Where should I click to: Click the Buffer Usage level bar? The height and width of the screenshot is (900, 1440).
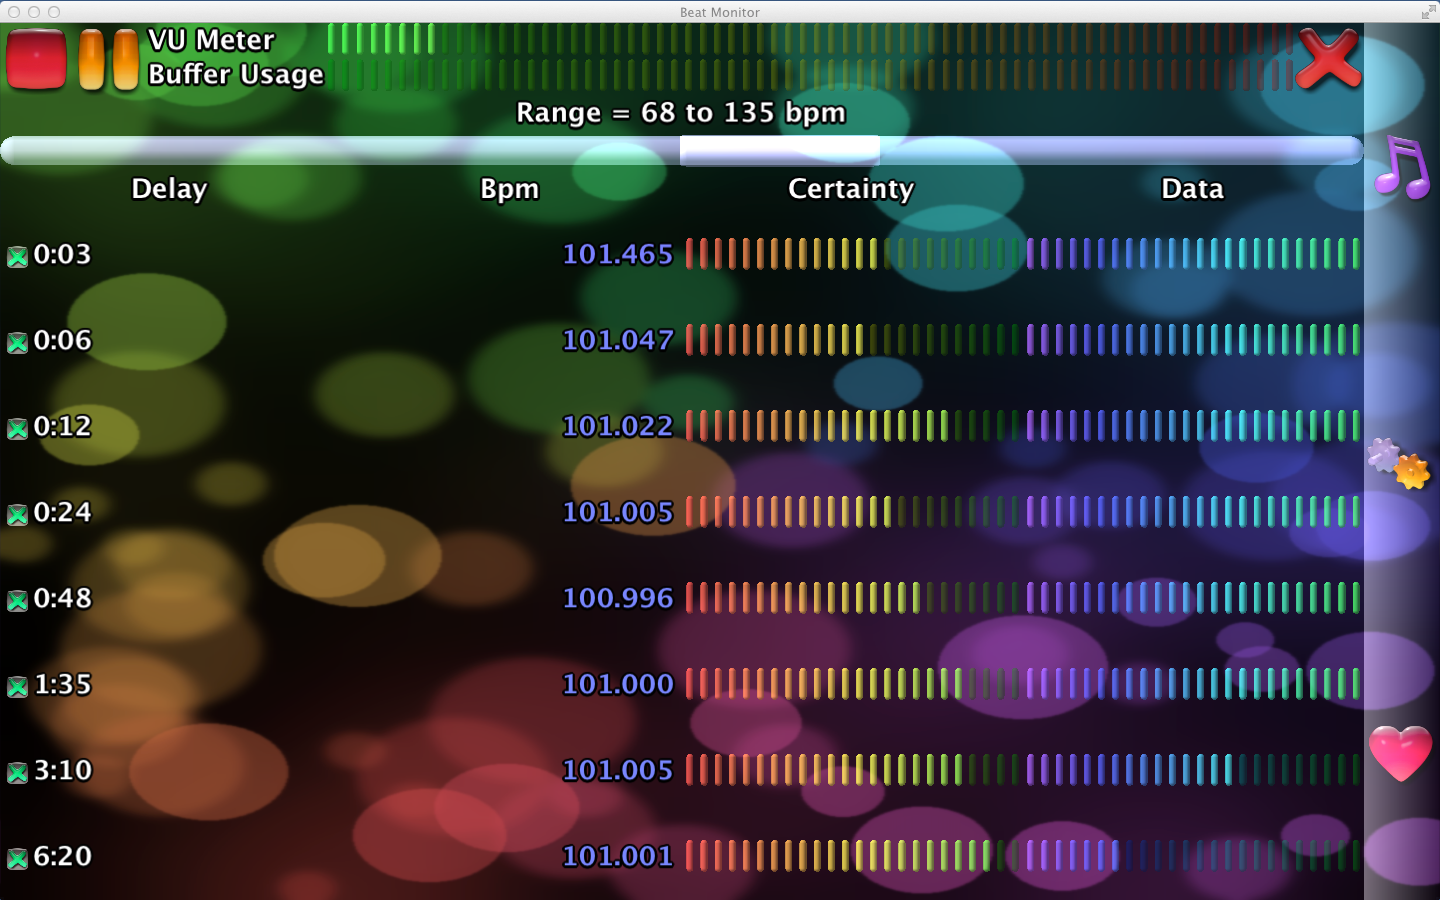810,74
